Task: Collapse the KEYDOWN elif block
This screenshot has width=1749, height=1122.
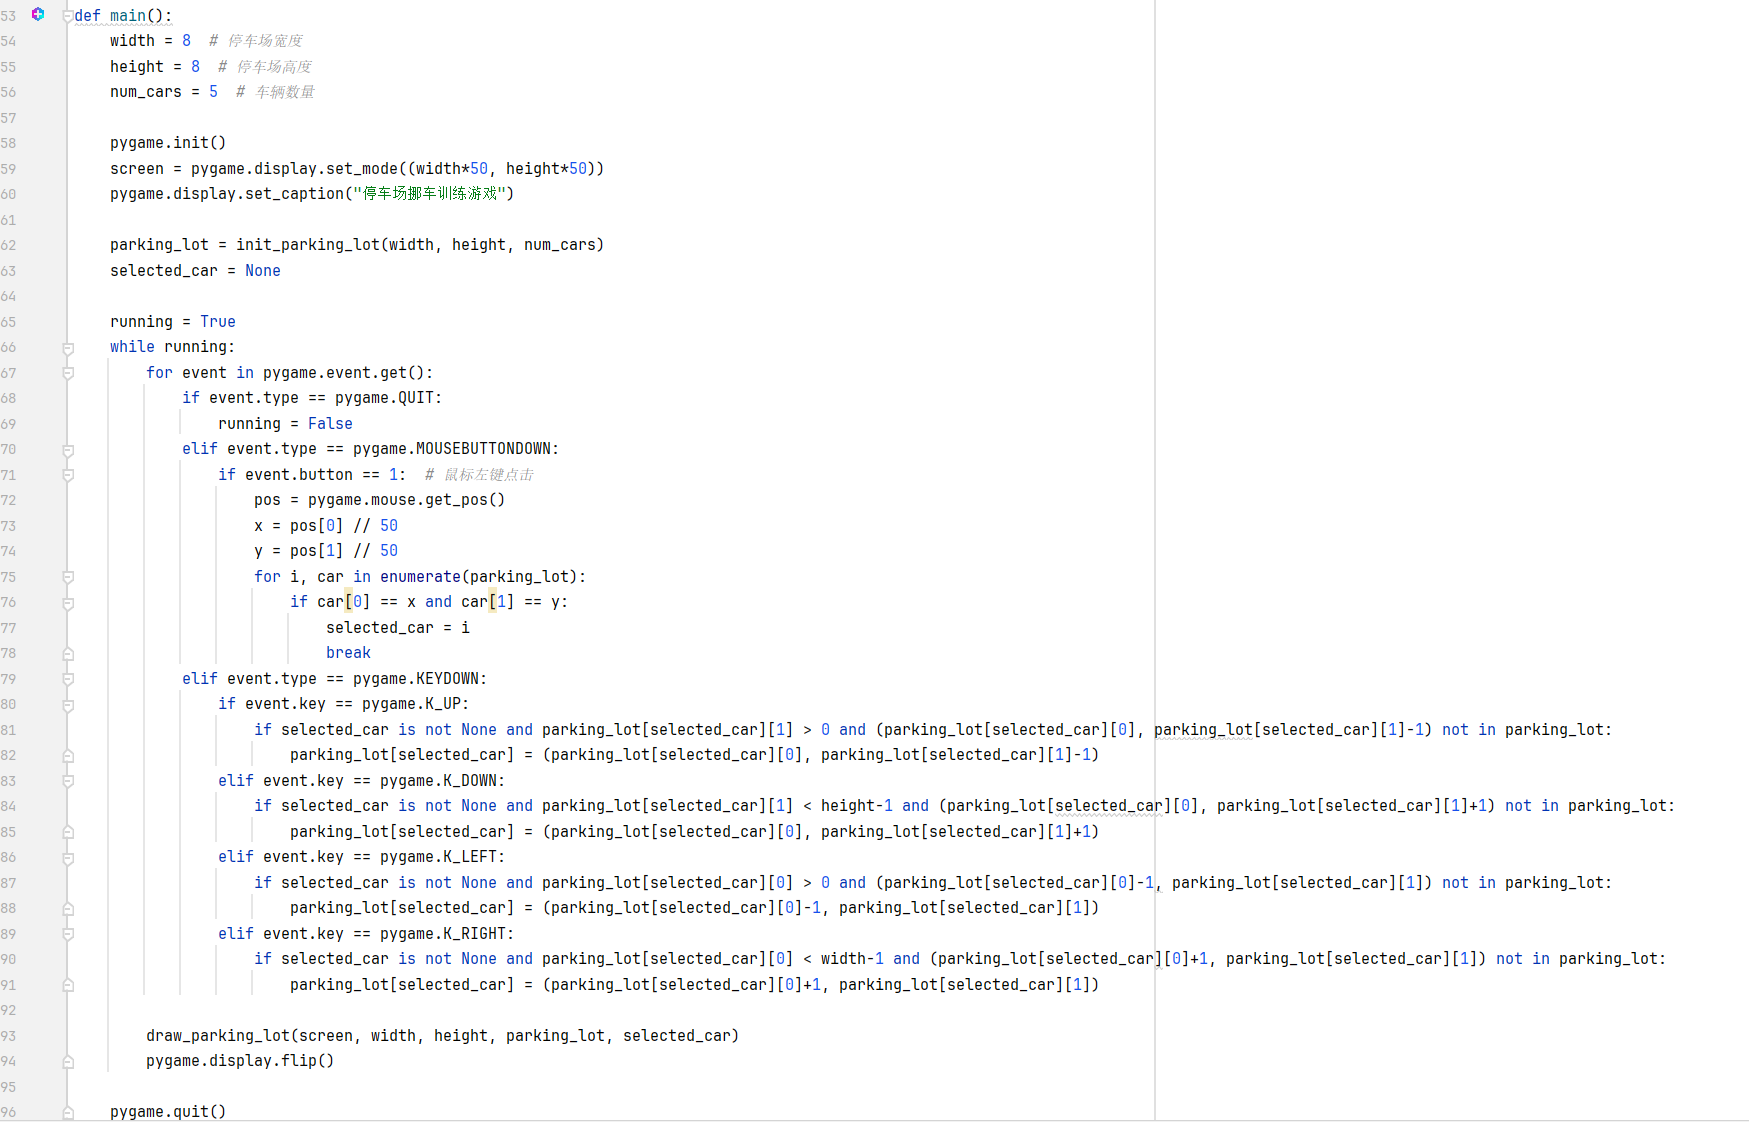Action: [x=68, y=679]
